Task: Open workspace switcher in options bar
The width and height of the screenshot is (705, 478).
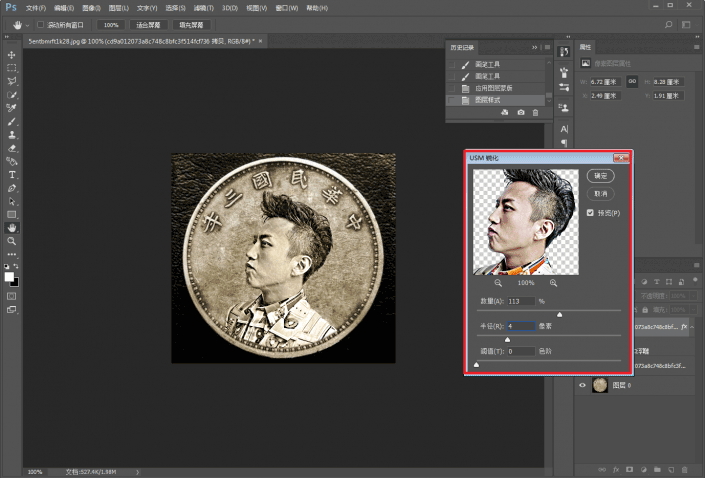Action: click(x=686, y=25)
